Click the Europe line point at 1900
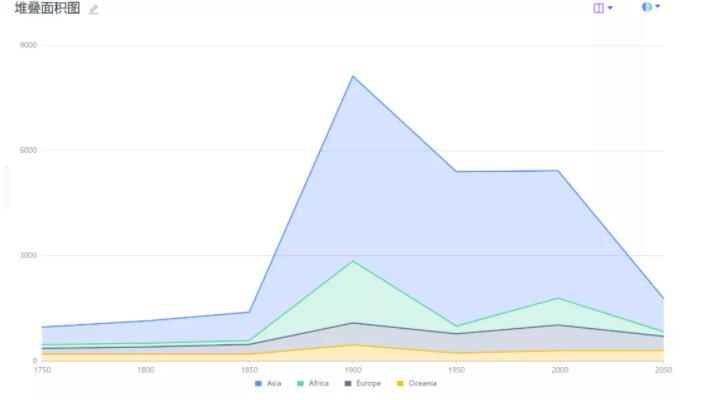 pos(353,323)
